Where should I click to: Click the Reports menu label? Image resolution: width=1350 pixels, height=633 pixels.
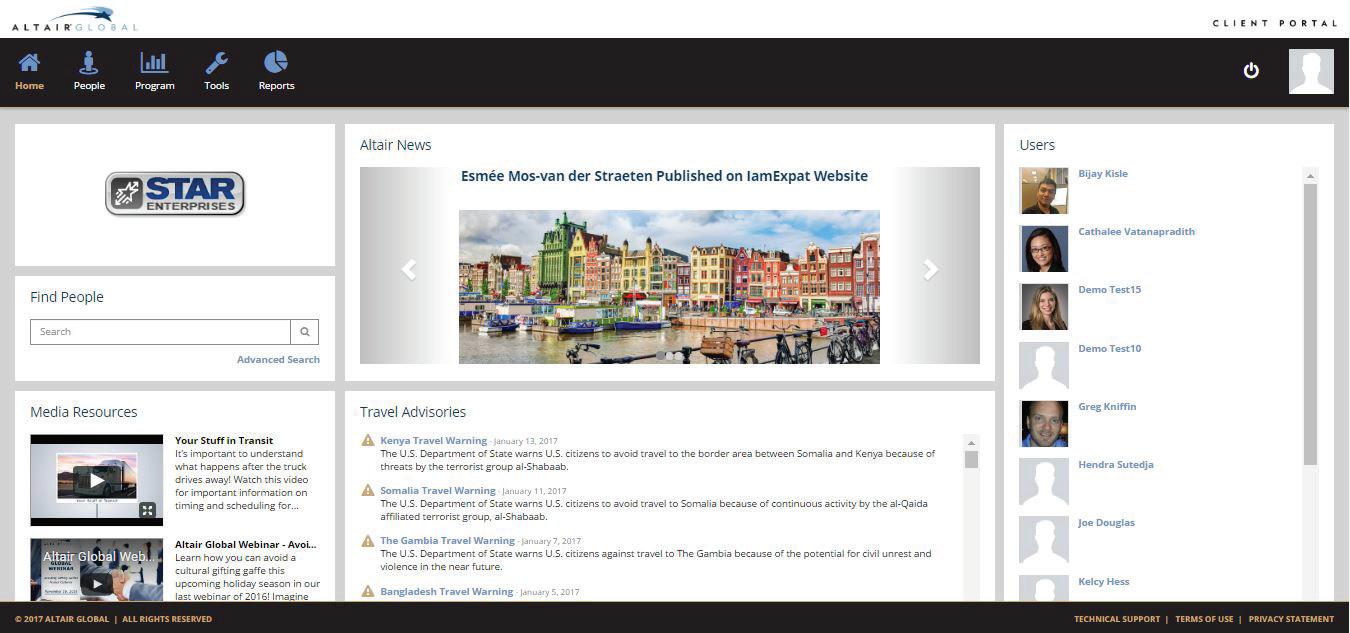tap(276, 86)
